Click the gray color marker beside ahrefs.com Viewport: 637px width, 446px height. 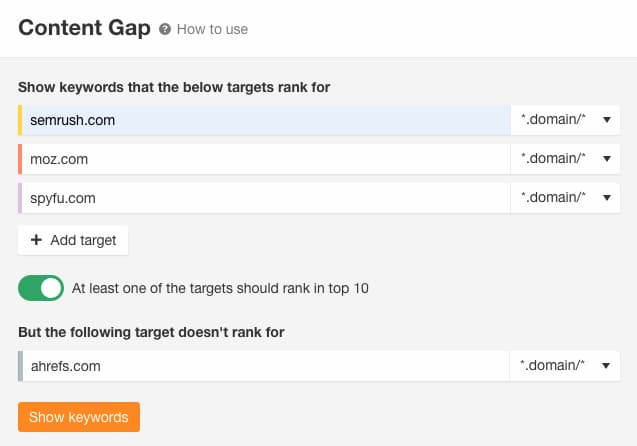tap(20, 366)
